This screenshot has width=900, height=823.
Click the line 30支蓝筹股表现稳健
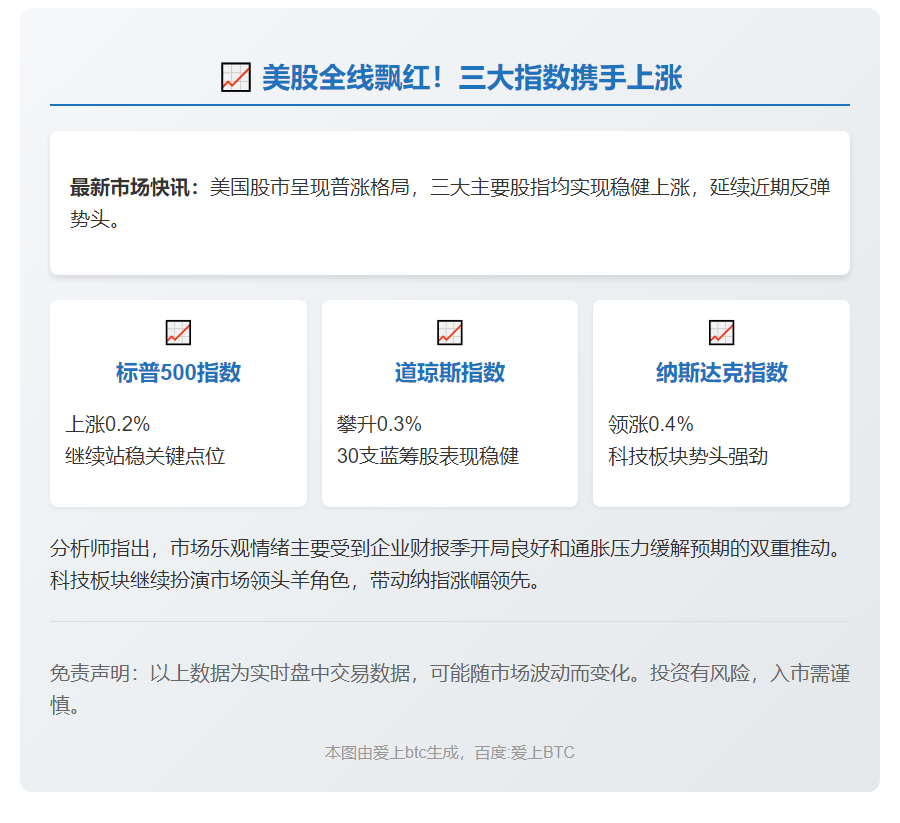coord(428,456)
